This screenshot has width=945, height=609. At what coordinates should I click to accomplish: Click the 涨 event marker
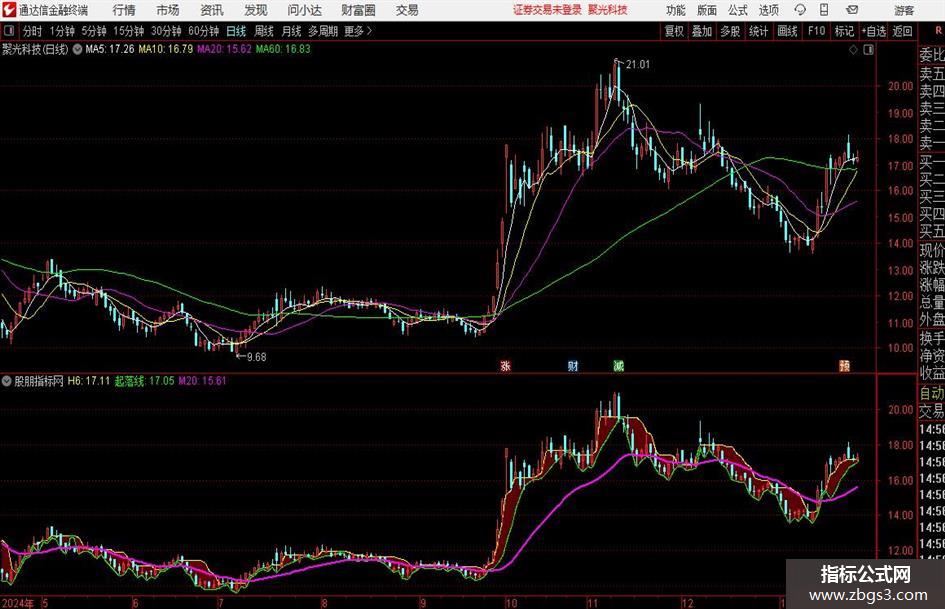(506, 365)
